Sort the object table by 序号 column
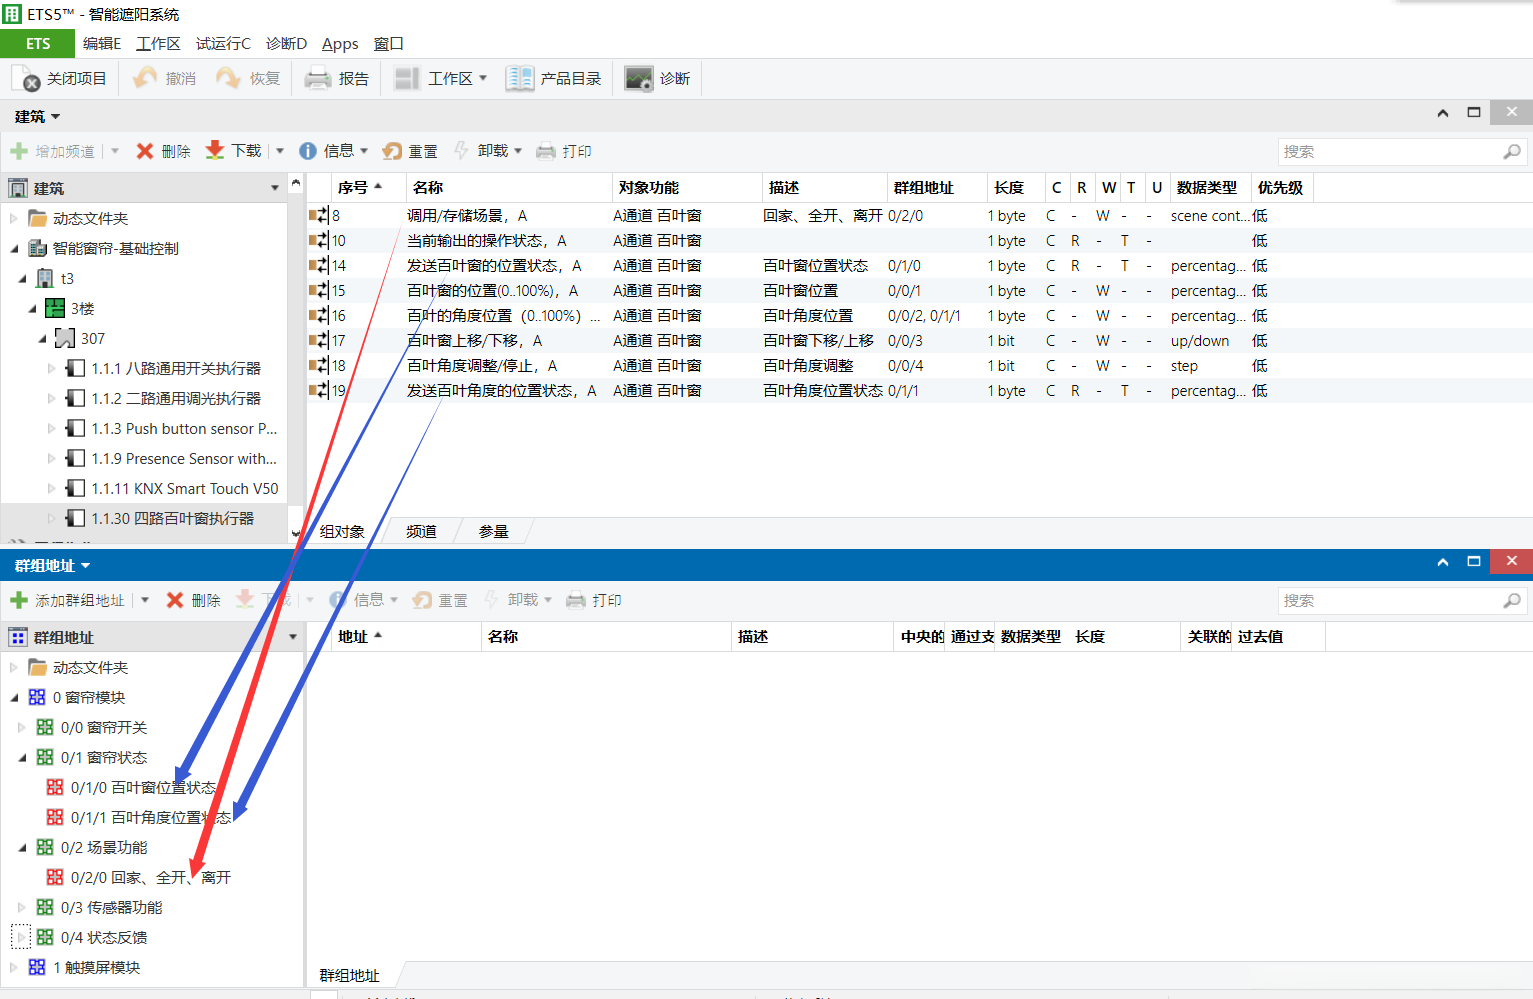 (360, 187)
